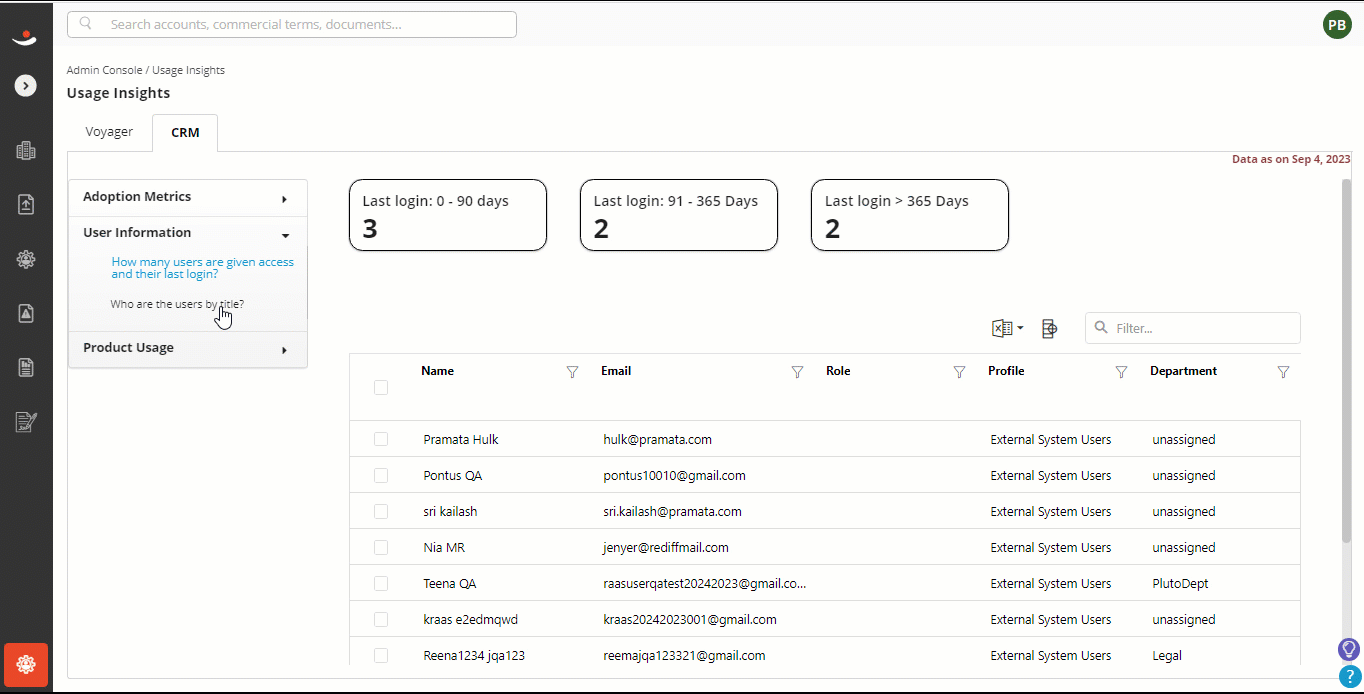The image size is (1364, 694).
Task: Click the hulk@pramata.com email cell
Action: tap(657, 439)
